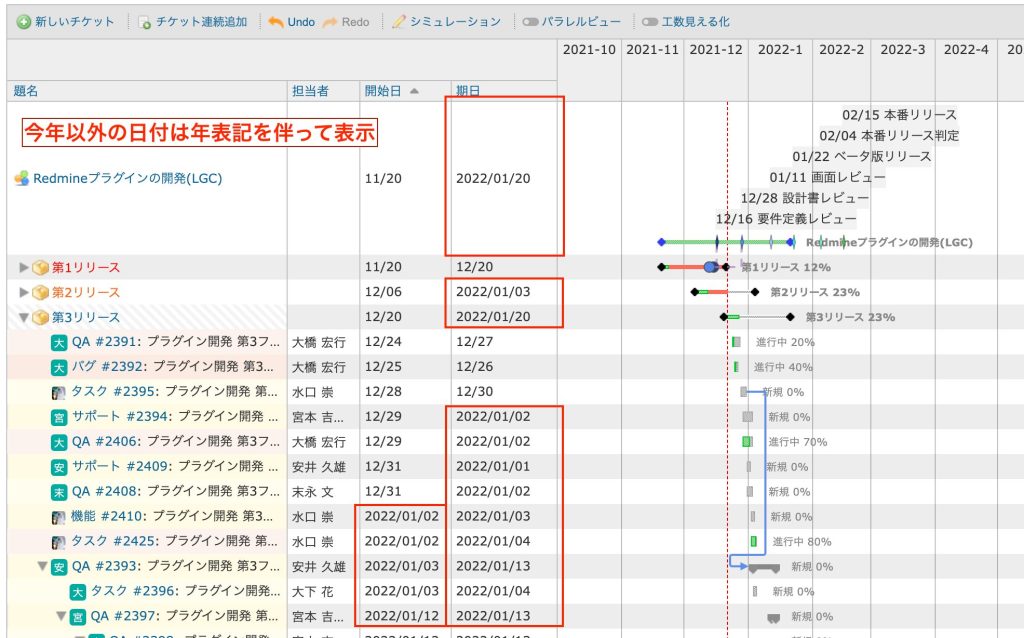The width and height of the screenshot is (1024, 638).
Task: Collapse the QA #2393 subtask tree
Action: click(42, 566)
